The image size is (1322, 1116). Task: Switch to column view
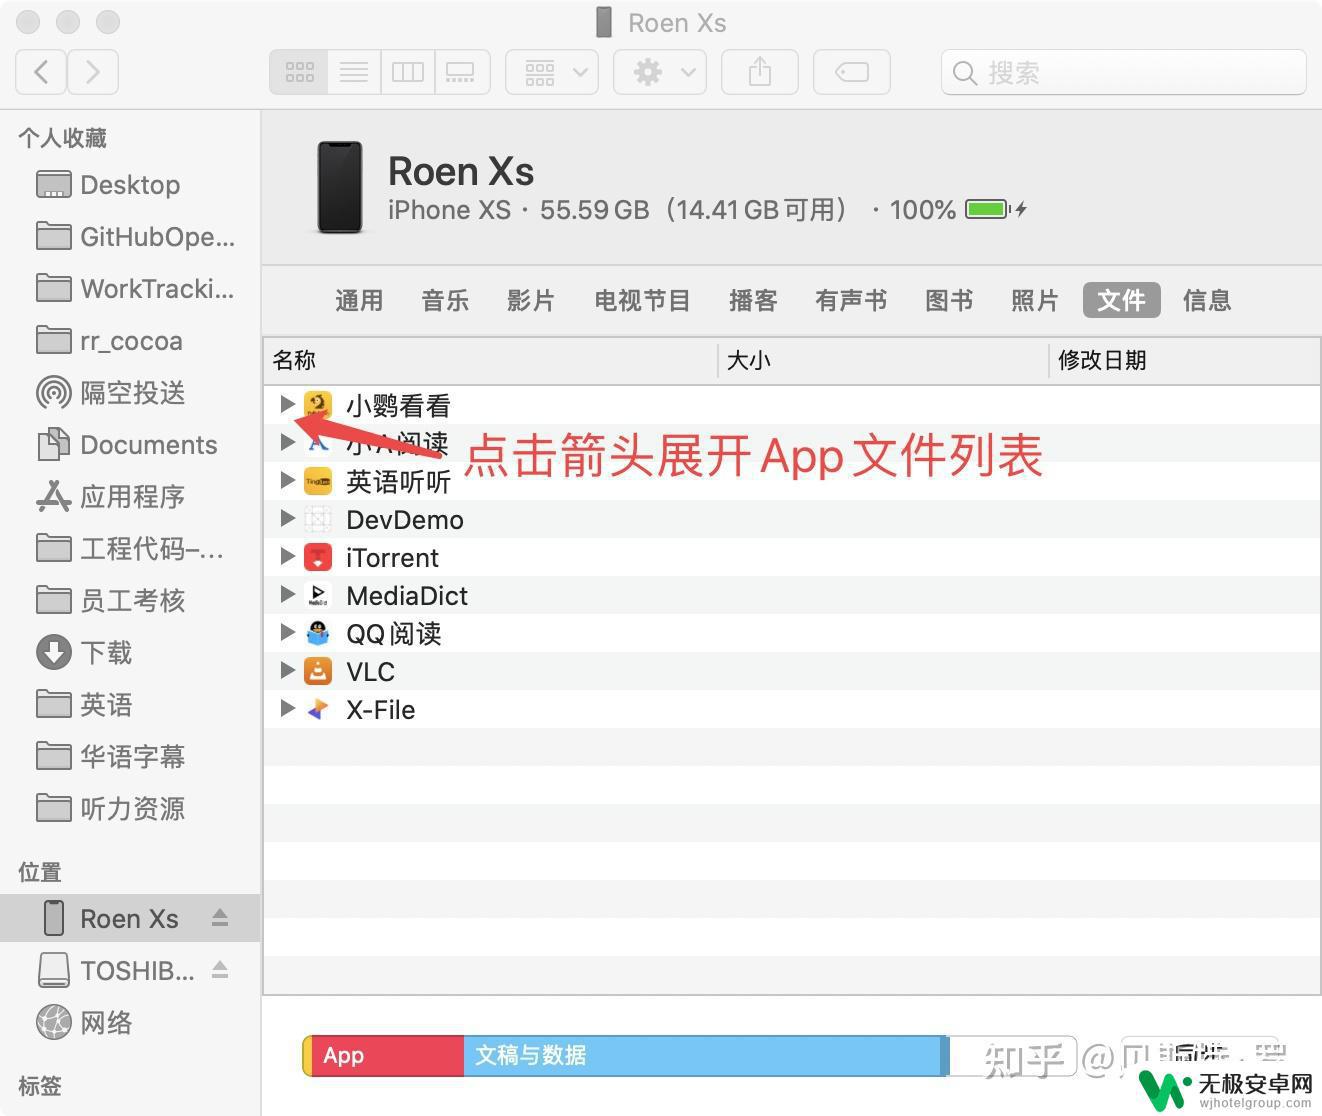(407, 72)
